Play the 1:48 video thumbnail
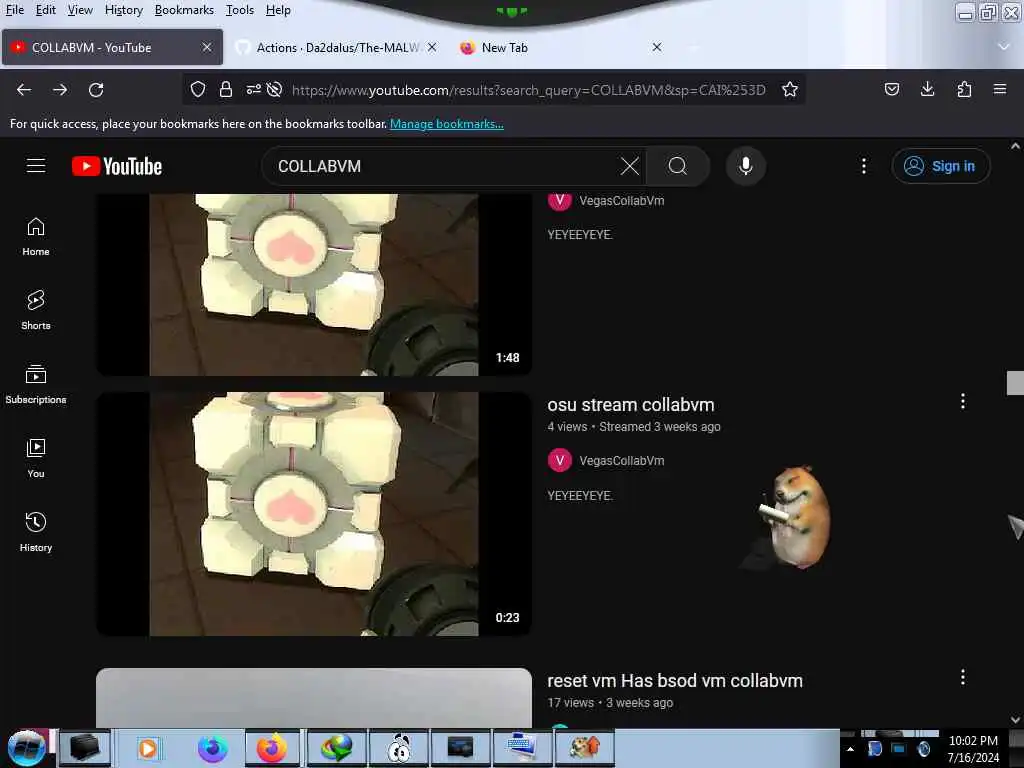Screen dimensions: 1024x768 coord(313,285)
